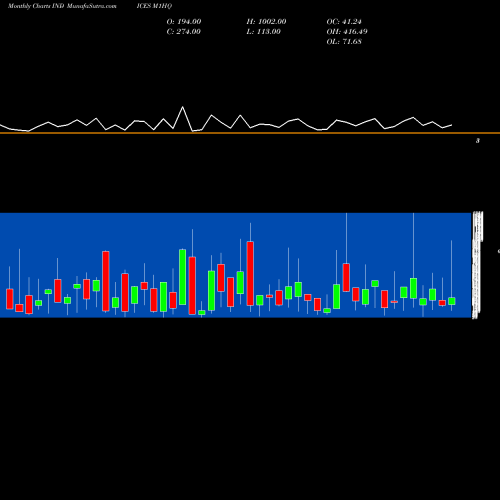500x500 pixels.
Task: Click the last green candlestick on the chart
Action: [452, 301]
